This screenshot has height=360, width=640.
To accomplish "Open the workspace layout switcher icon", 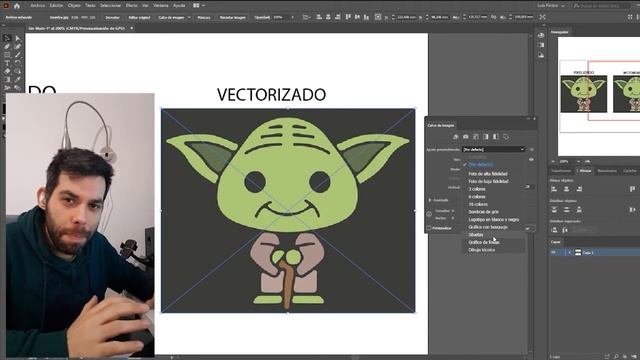I will click(199, 6).
